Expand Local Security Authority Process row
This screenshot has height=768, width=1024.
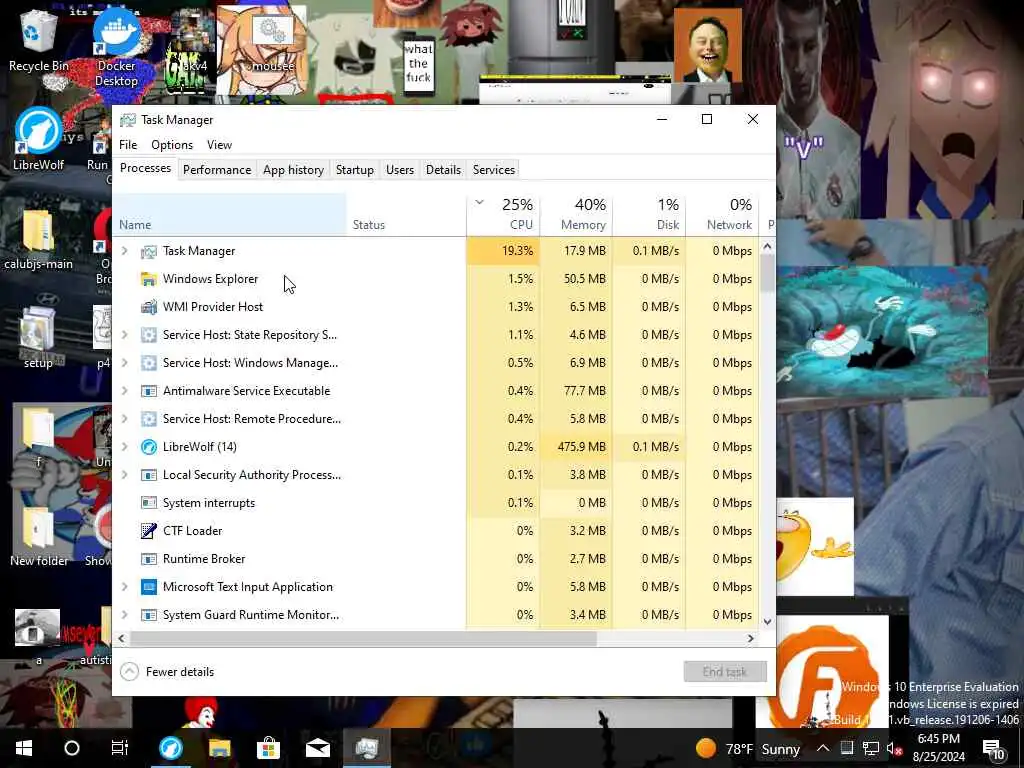[x=125, y=475]
